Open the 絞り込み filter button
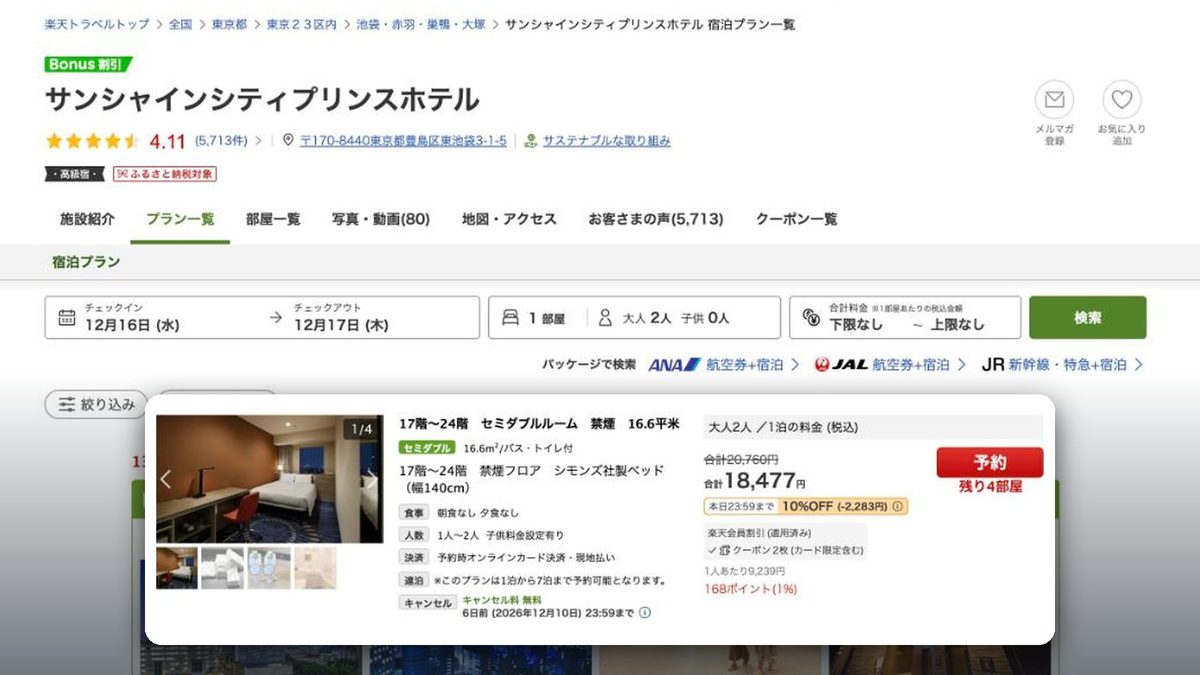Image resolution: width=1200 pixels, height=675 pixels. [96, 404]
